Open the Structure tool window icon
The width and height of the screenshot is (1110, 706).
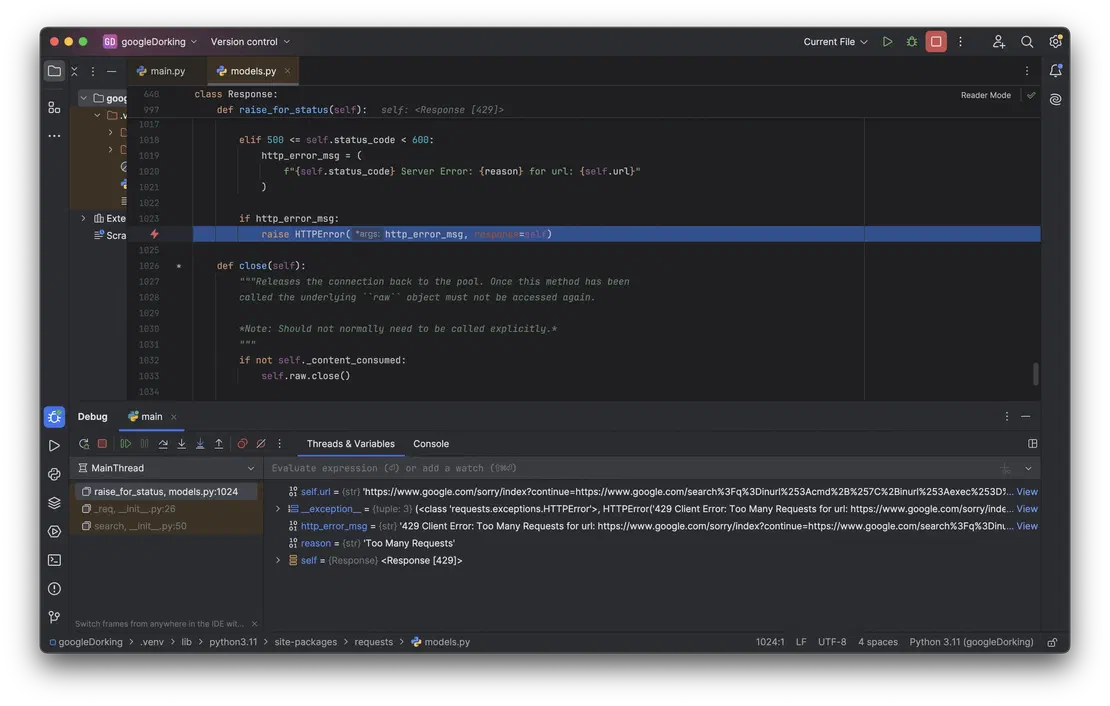[x=54, y=107]
